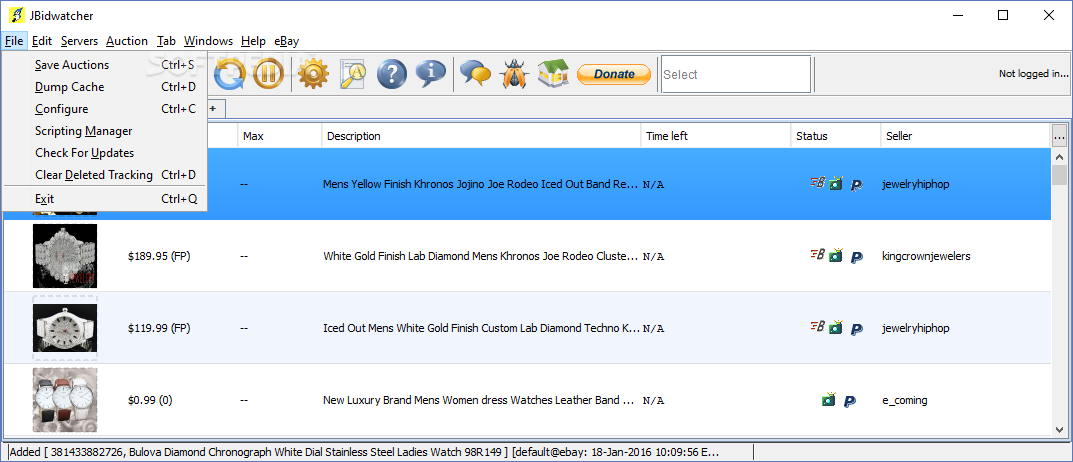Click into the Select search field
The image size is (1073, 462).
(736, 74)
